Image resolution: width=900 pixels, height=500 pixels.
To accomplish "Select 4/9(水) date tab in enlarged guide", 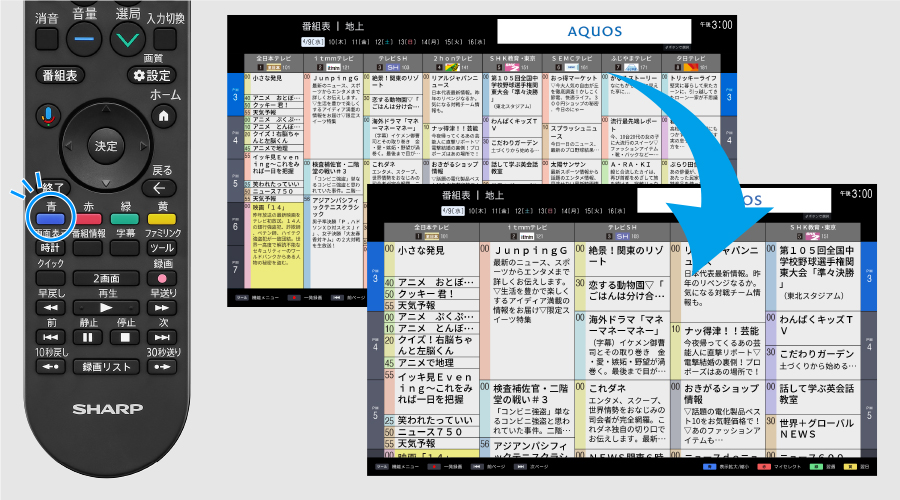I will (452, 211).
